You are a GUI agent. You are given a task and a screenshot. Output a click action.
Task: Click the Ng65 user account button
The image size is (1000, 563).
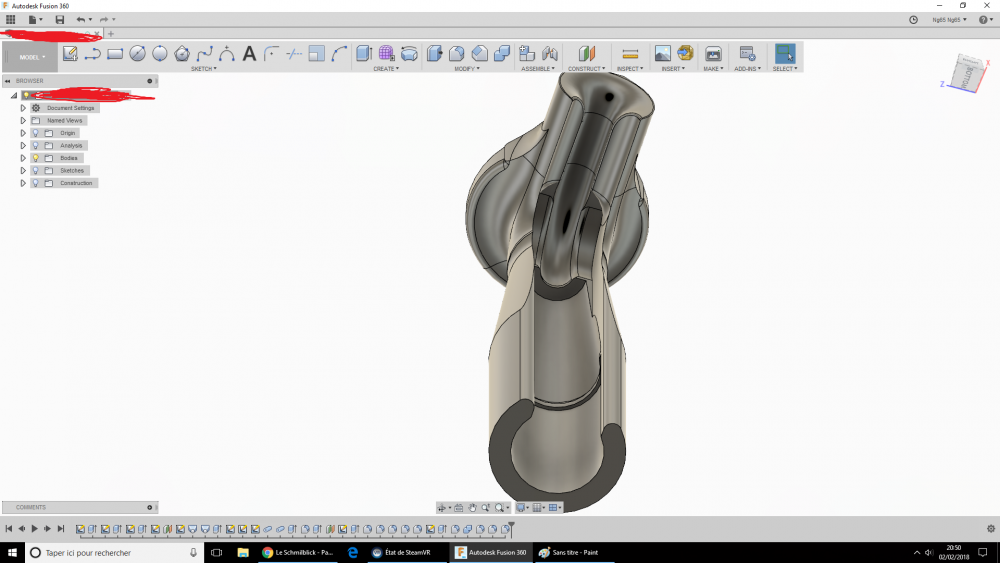point(945,20)
